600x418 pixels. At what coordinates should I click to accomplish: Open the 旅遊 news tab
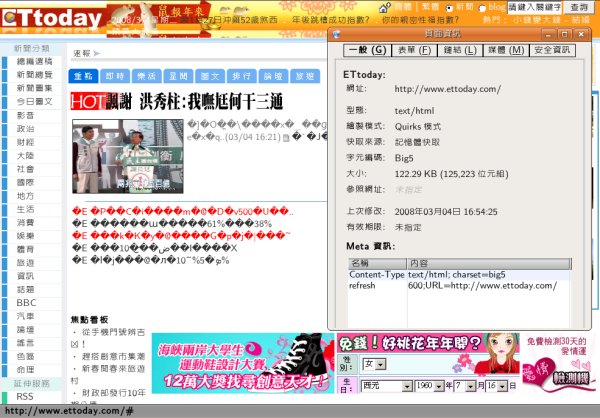point(305,76)
